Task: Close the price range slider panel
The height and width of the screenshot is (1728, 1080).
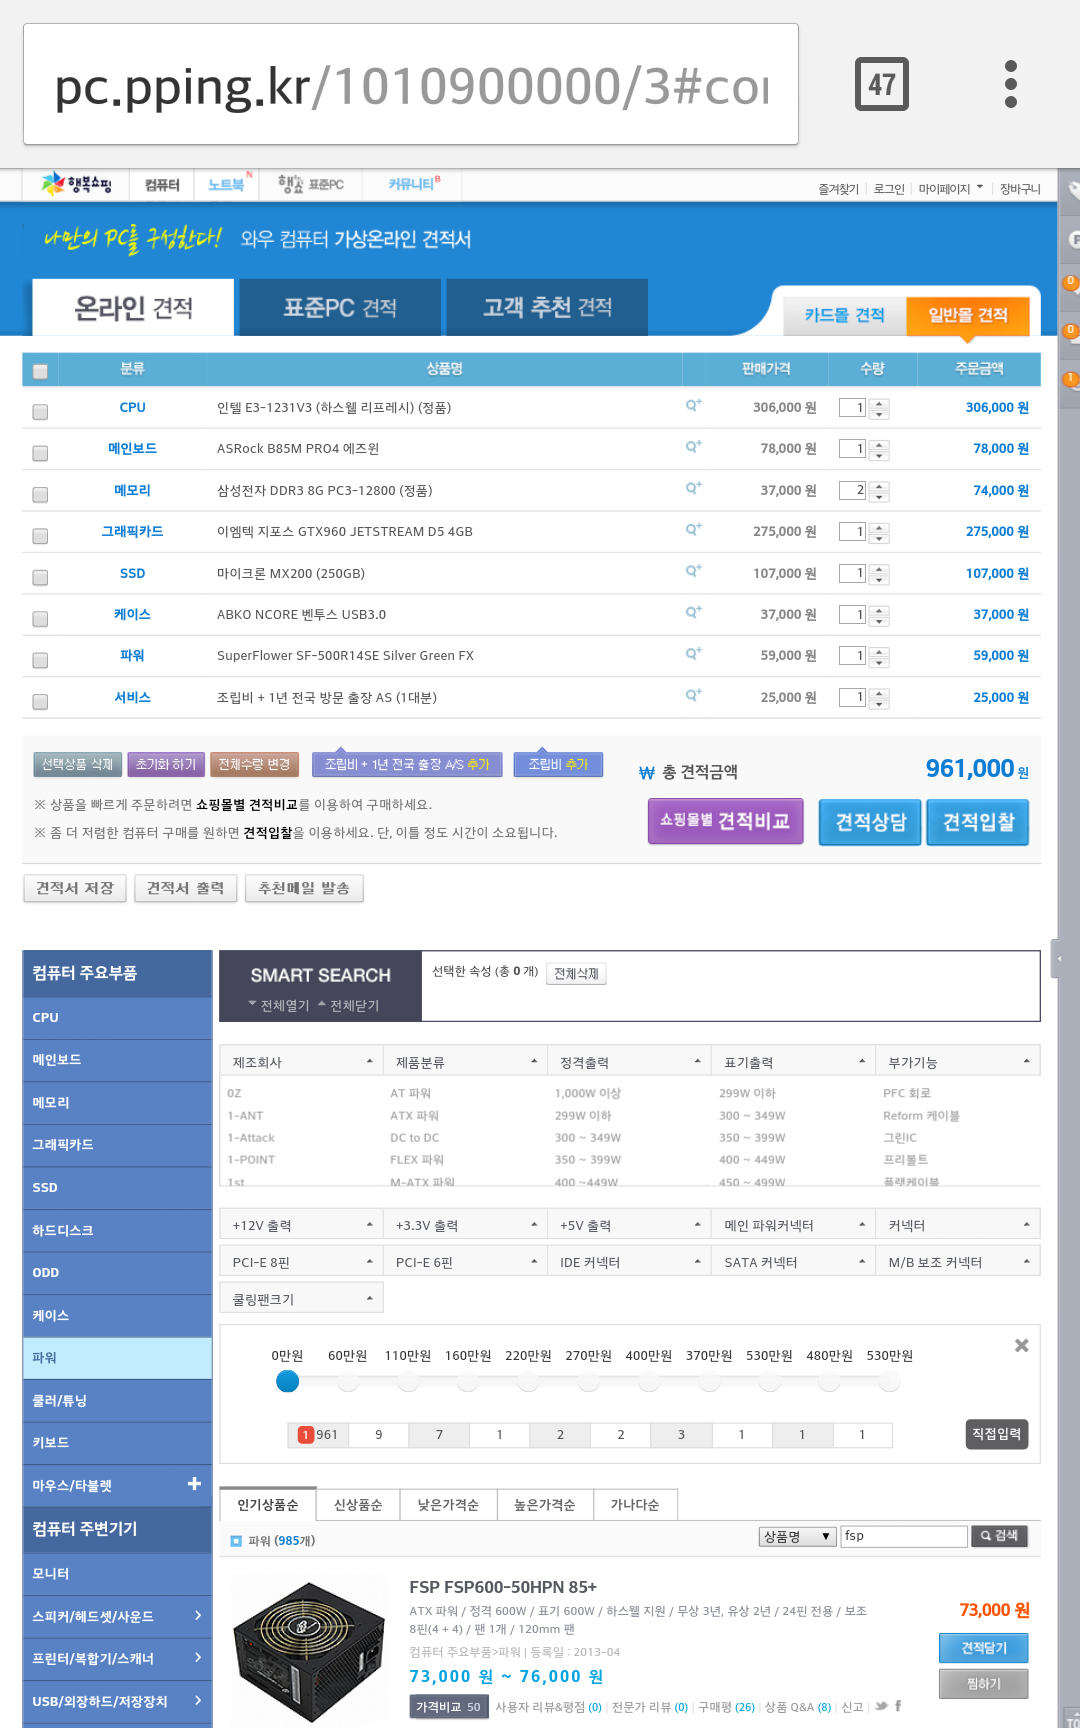Action: click(x=1021, y=1346)
